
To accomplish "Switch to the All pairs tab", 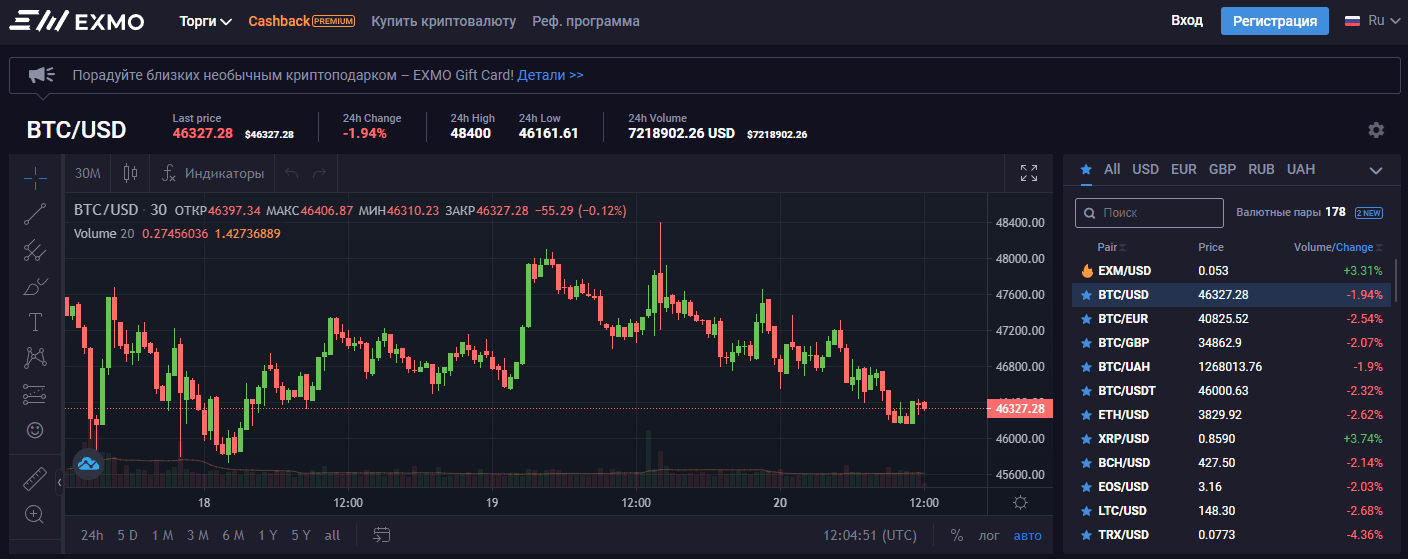I will click(x=1112, y=169).
